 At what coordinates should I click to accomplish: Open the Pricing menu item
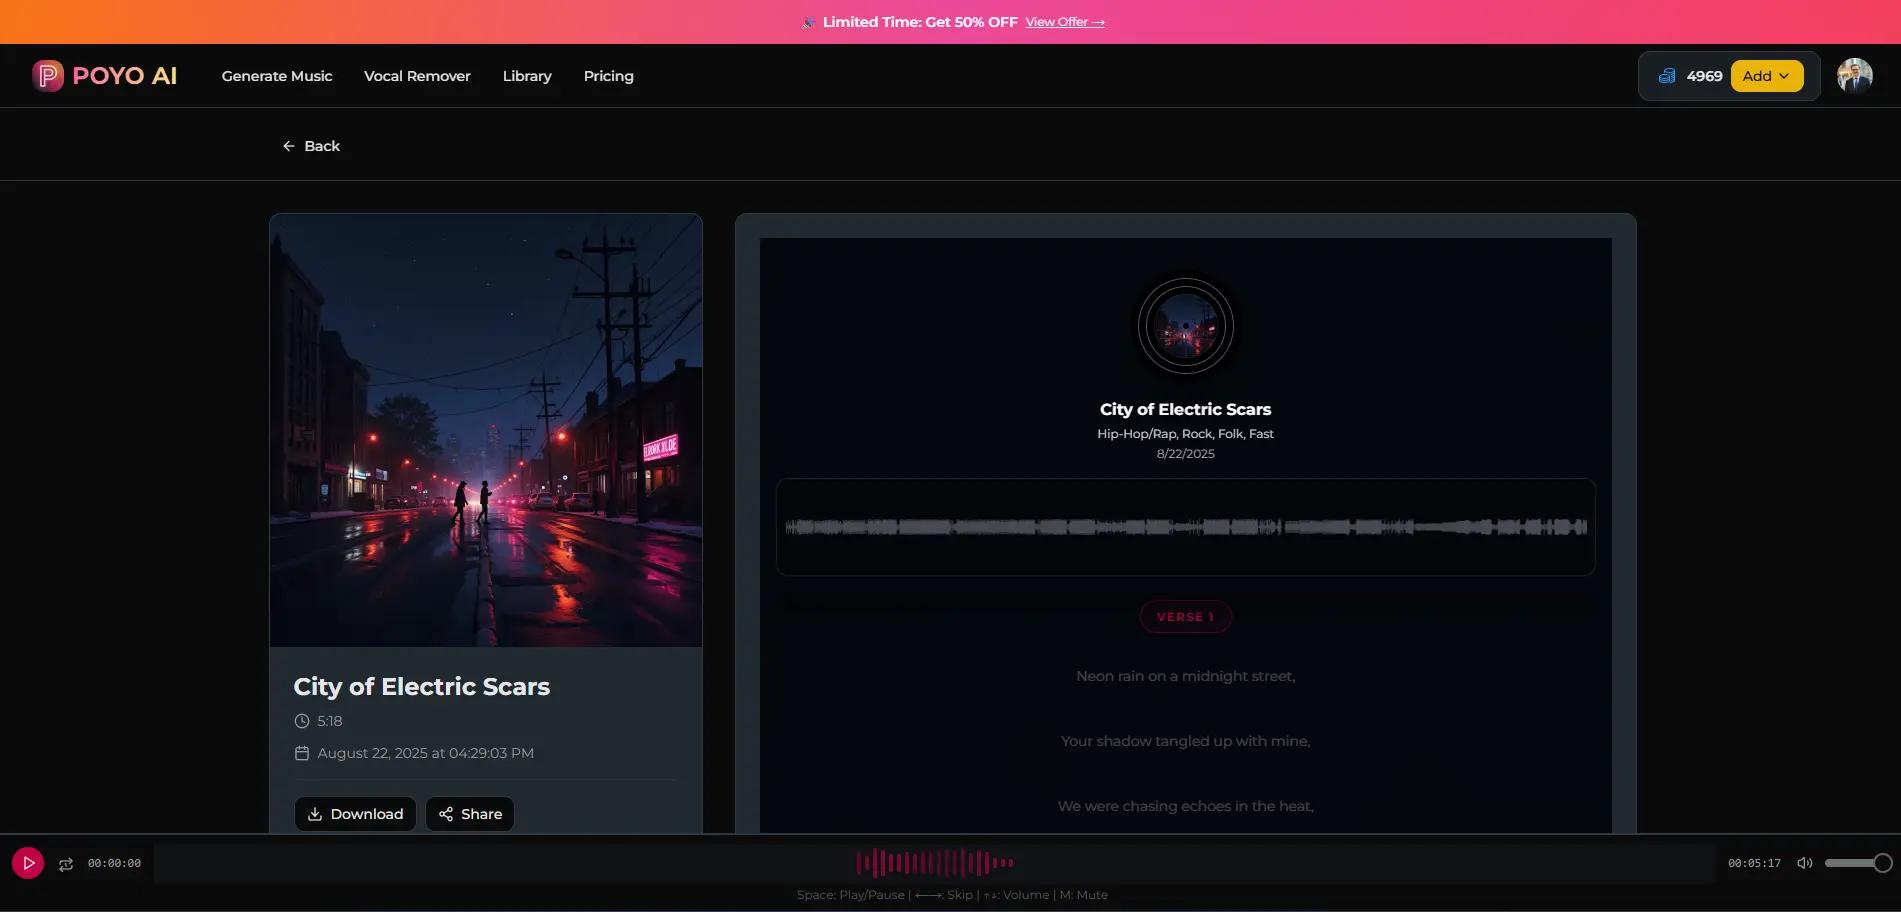pyautogui.click(x=608, y=75)
